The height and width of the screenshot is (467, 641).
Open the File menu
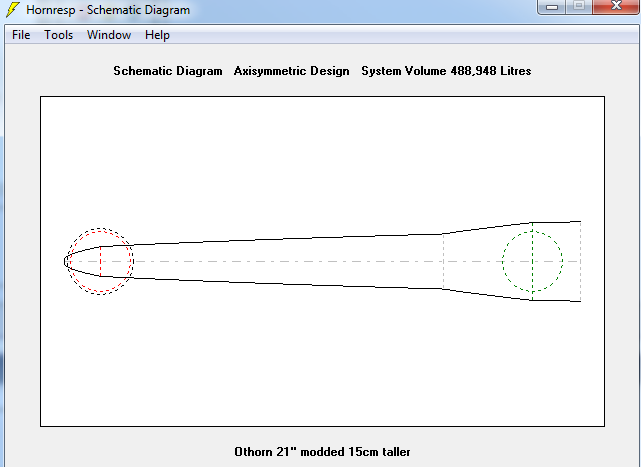coord(21,35)
